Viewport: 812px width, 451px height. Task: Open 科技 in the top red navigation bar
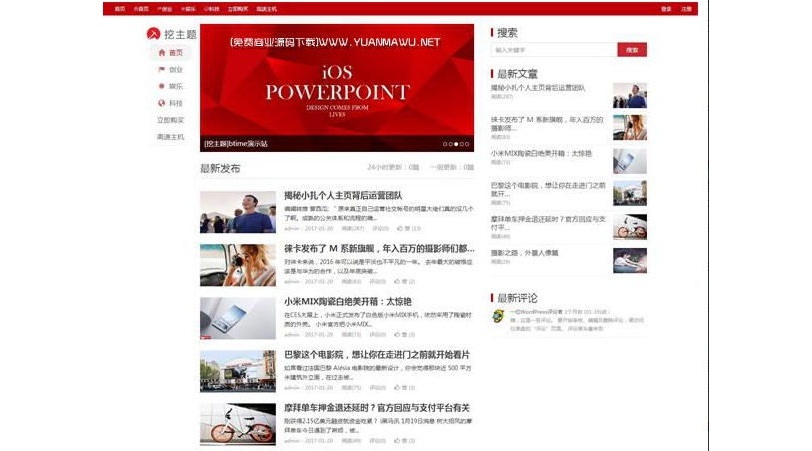pyautogui.click(x=212, y=9)
